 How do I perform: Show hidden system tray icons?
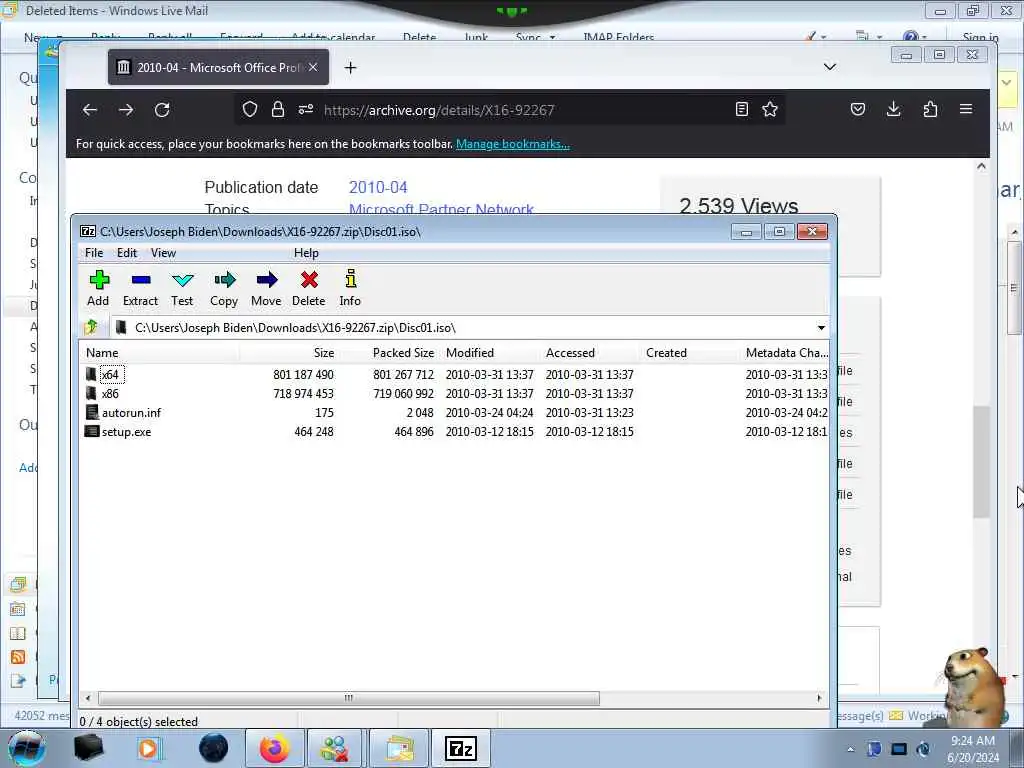tap(850, 749)
